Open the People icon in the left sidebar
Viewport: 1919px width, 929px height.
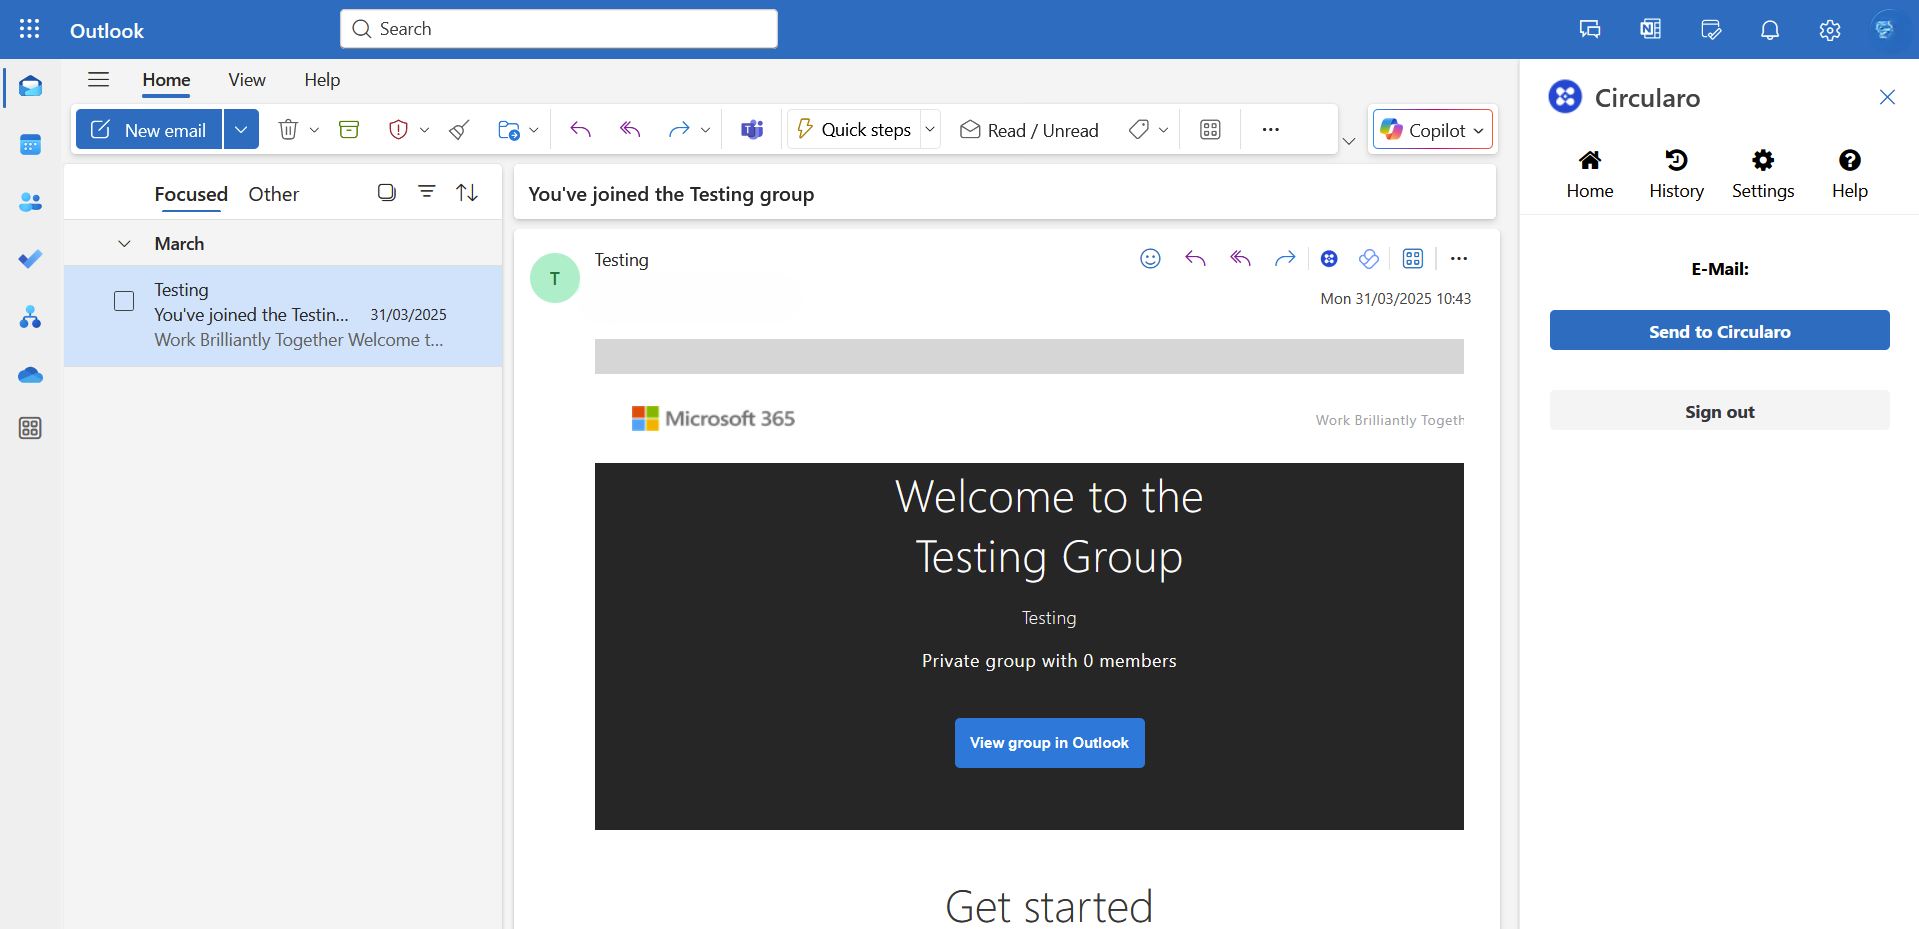pos(30,202)
